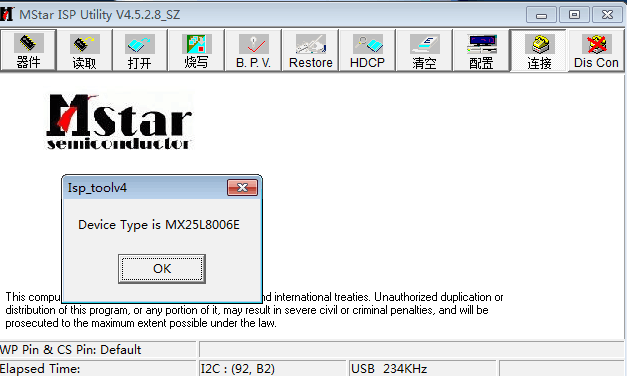This screenshot has height=376, width=627.
Task: Minimize the MStar ISP Utility window
Action: [x=541, y=15]
